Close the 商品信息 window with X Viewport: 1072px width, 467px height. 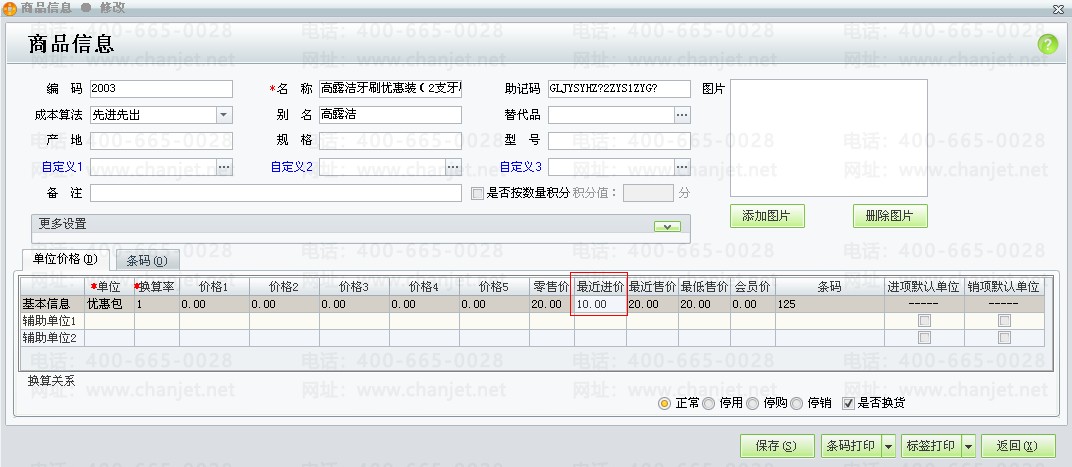1058,8
